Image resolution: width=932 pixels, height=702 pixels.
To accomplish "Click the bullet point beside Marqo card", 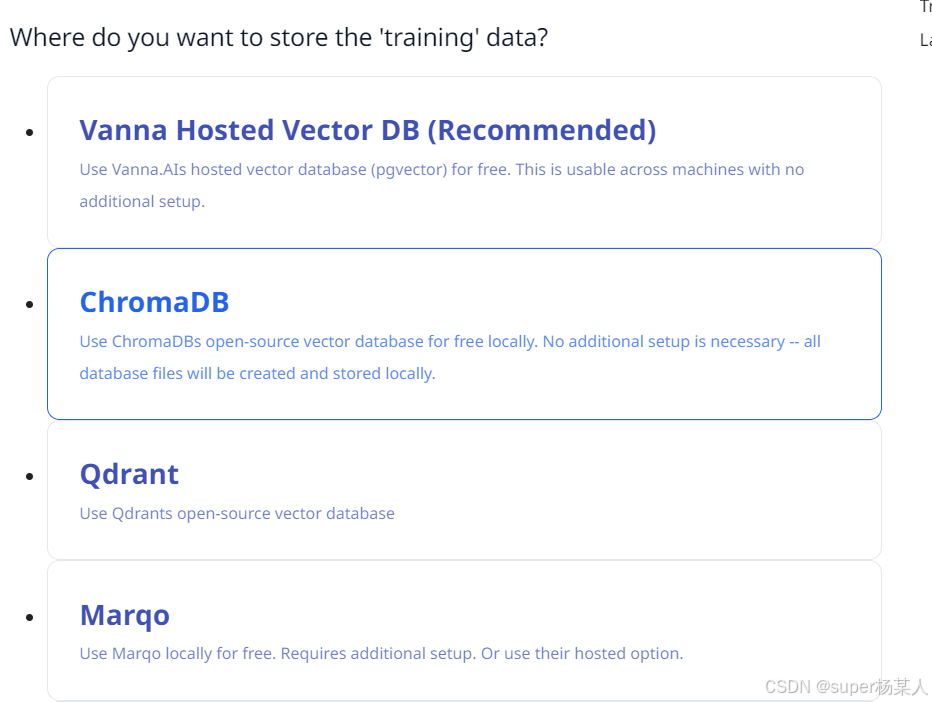I will click(x=30, y=617).
